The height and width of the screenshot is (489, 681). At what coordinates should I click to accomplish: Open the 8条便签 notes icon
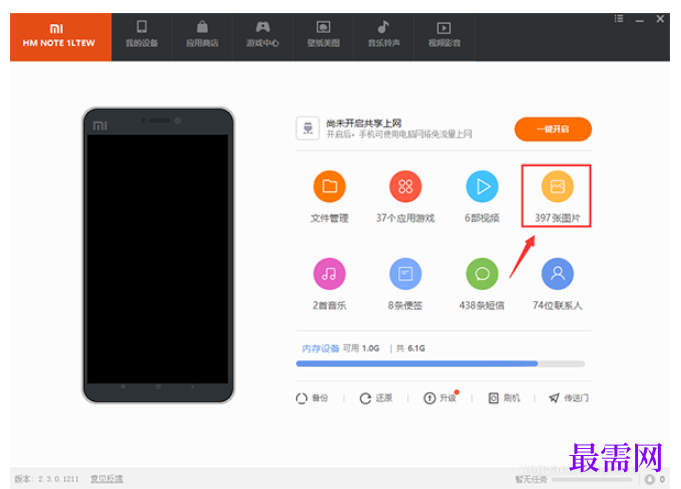point(405,274)
